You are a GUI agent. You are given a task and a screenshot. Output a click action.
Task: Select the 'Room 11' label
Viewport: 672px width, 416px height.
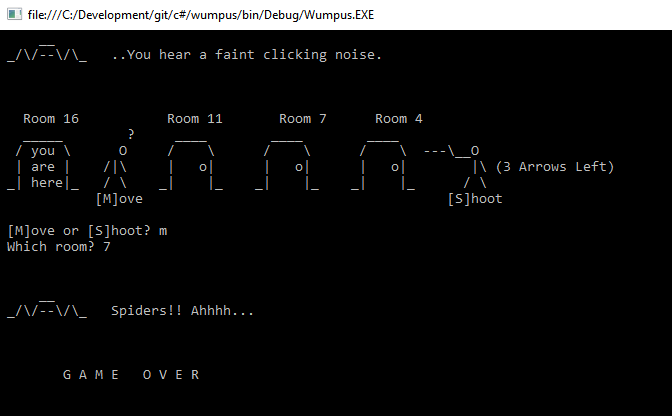(195, 119)
